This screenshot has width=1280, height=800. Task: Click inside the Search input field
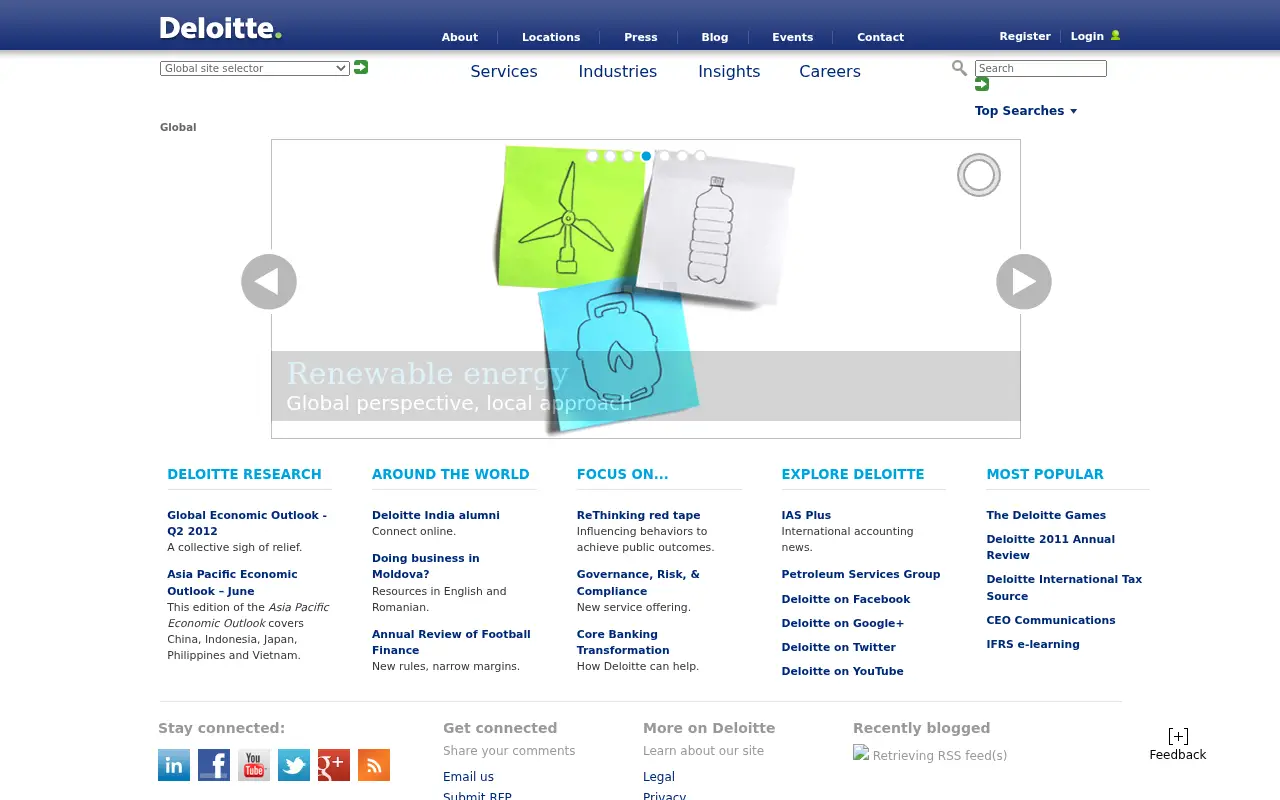1041,68
